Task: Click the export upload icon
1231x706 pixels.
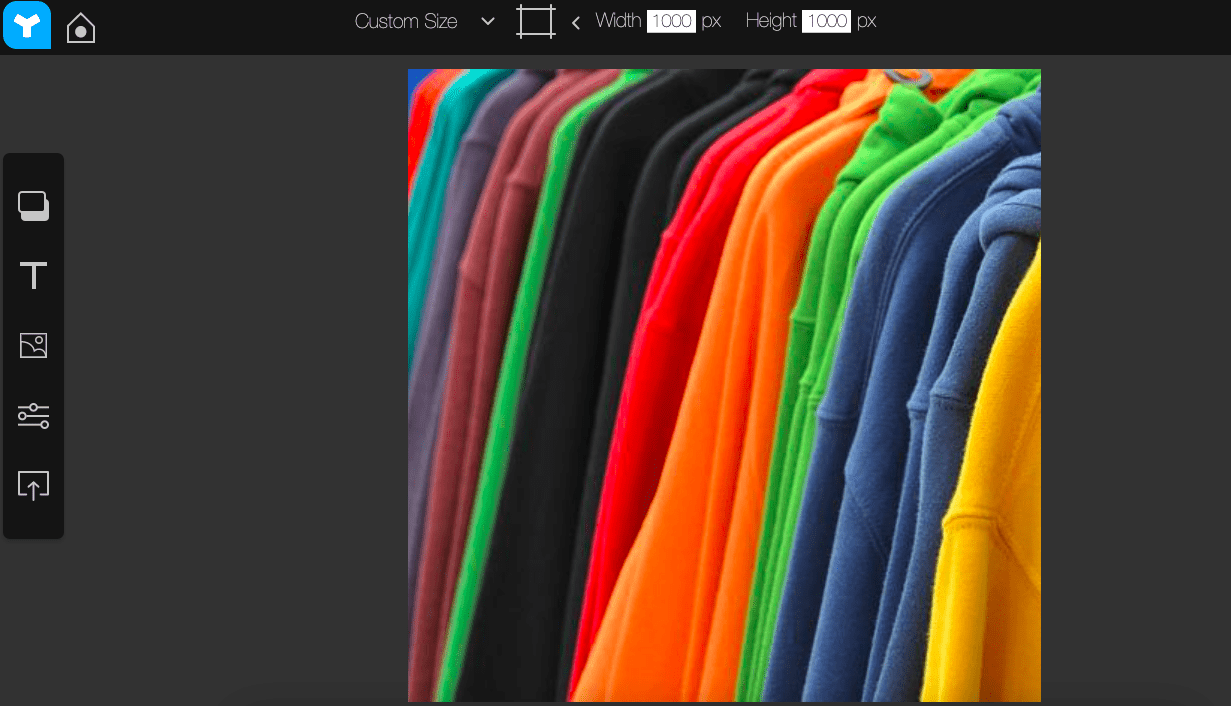Action: [x=34, y=486]
